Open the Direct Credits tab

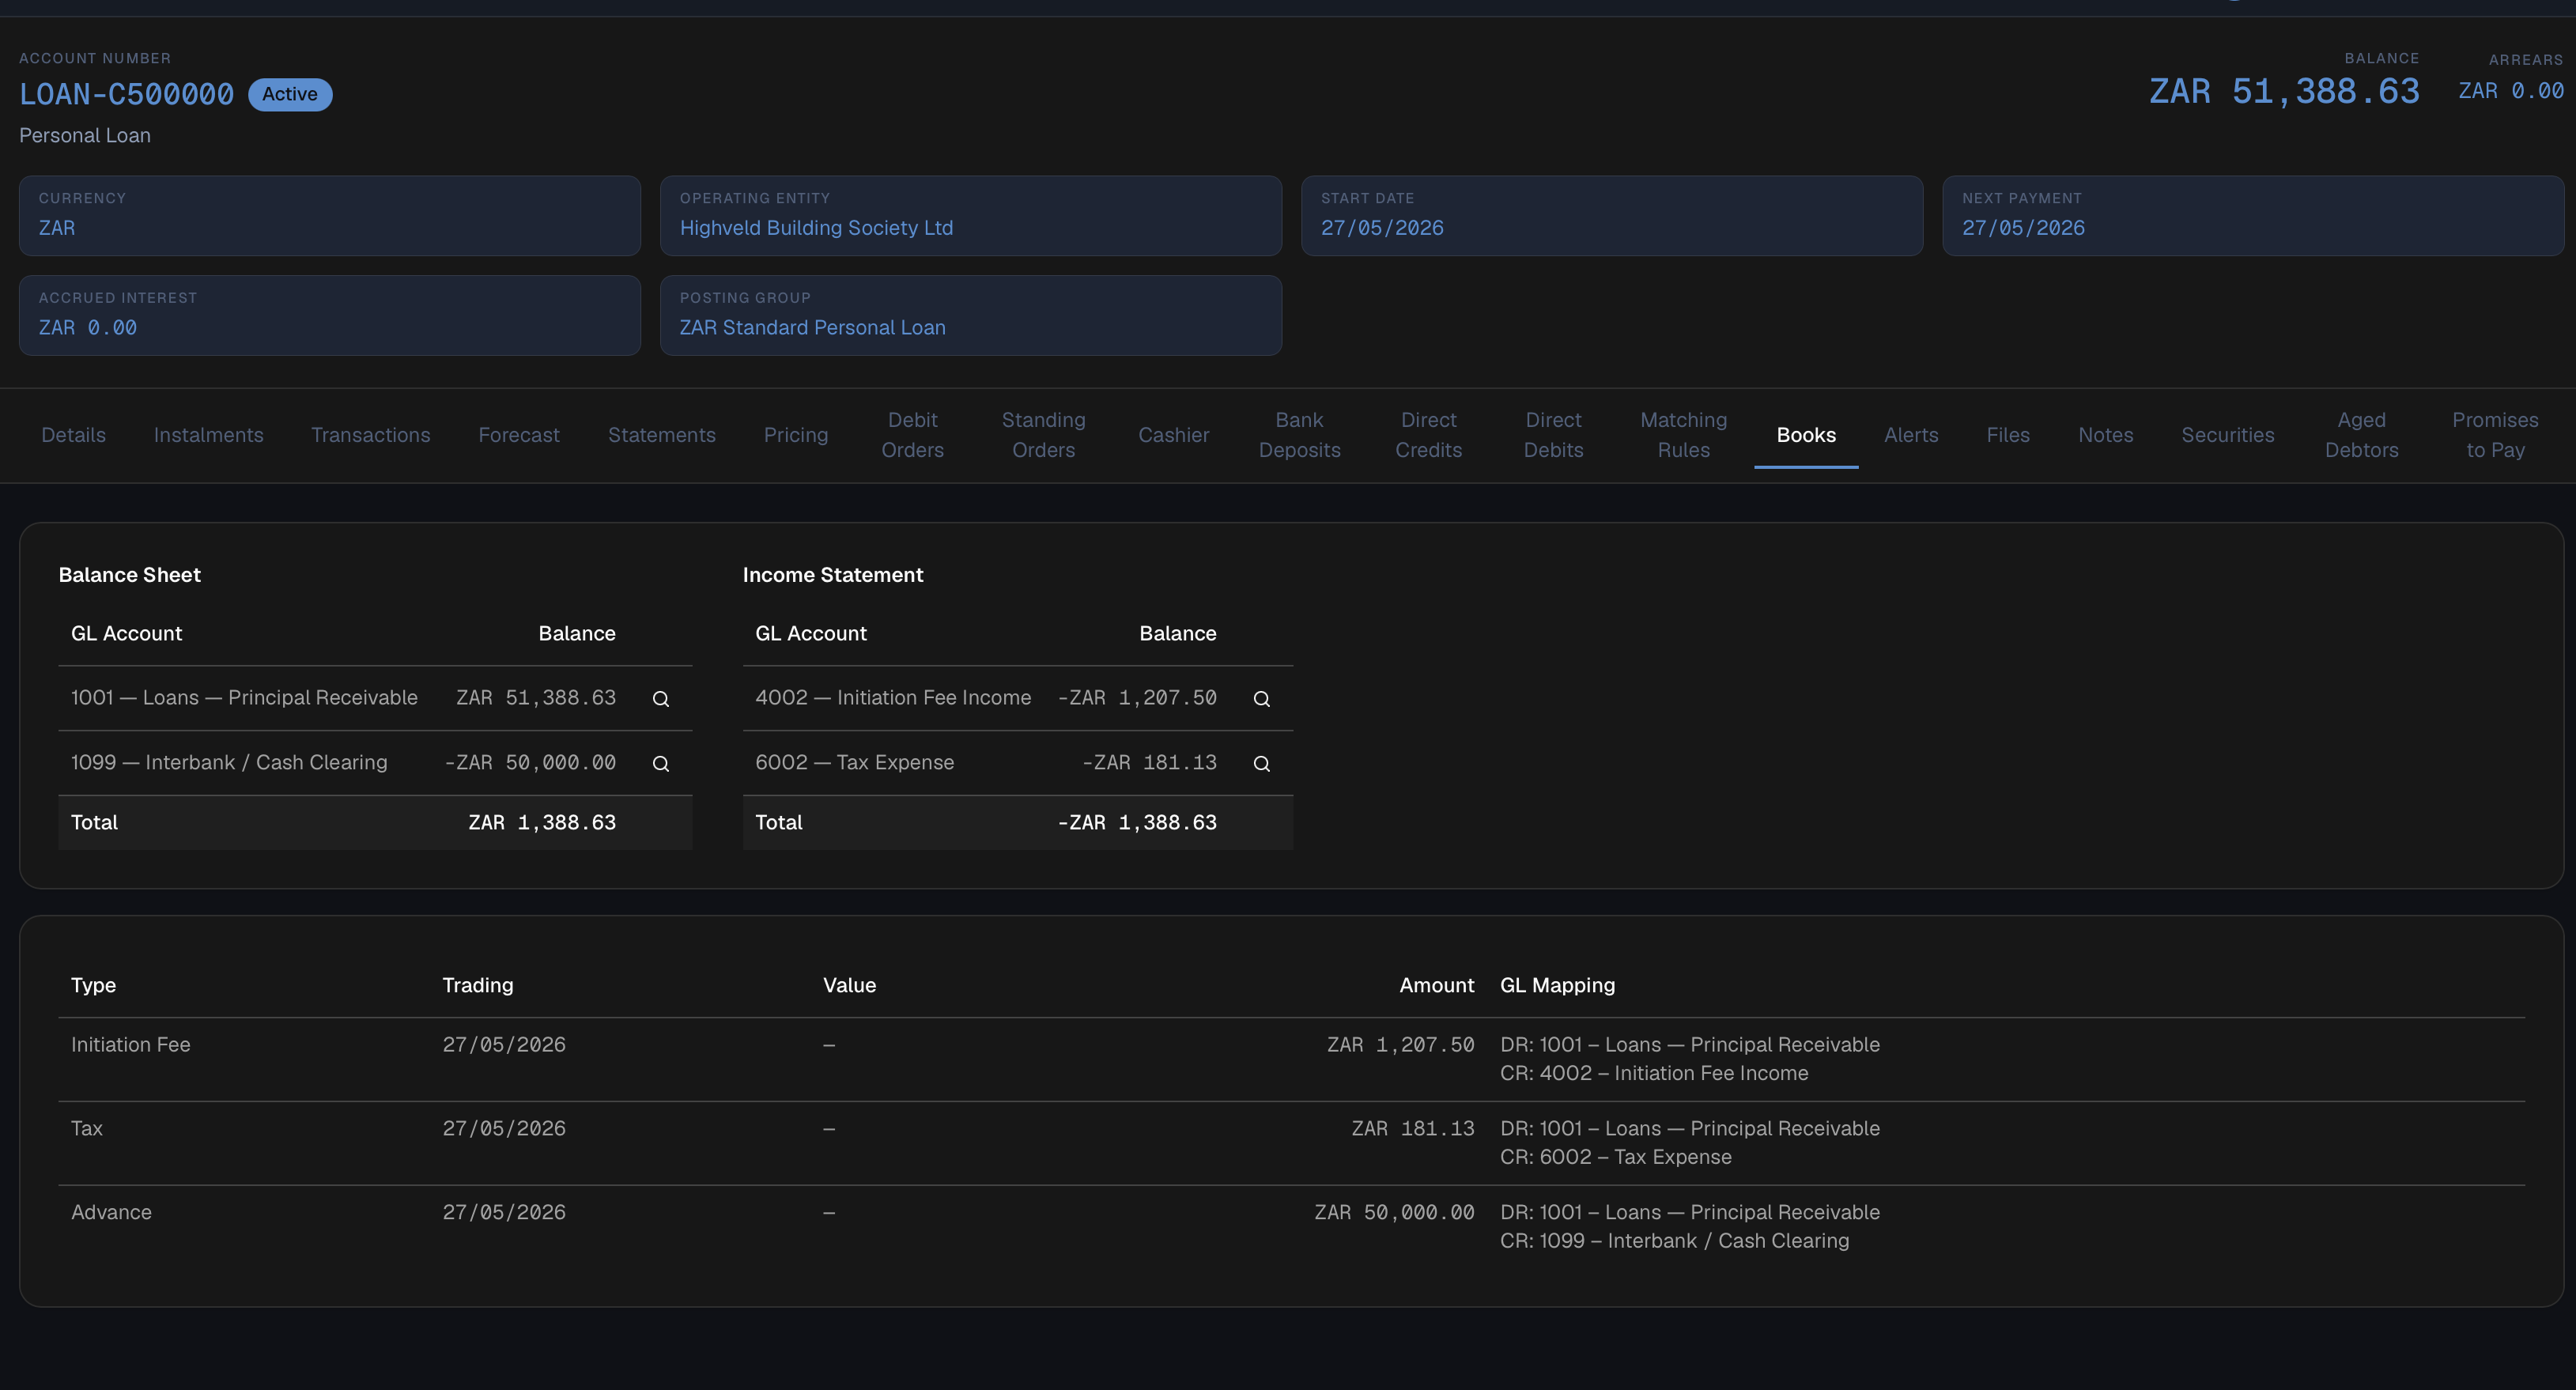tap(1428, 435)
